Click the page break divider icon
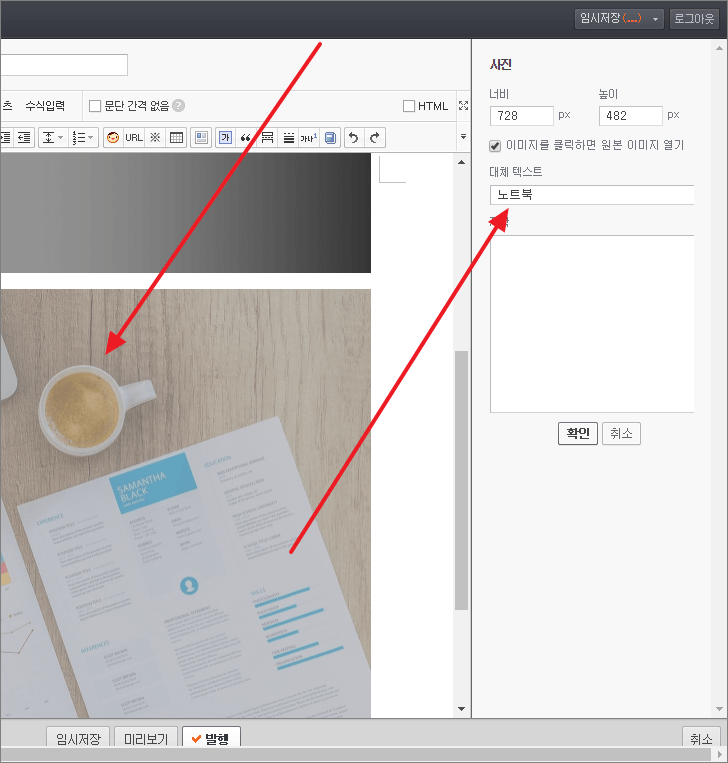Screen dimensions: 728x763 [x=267, y=138]
